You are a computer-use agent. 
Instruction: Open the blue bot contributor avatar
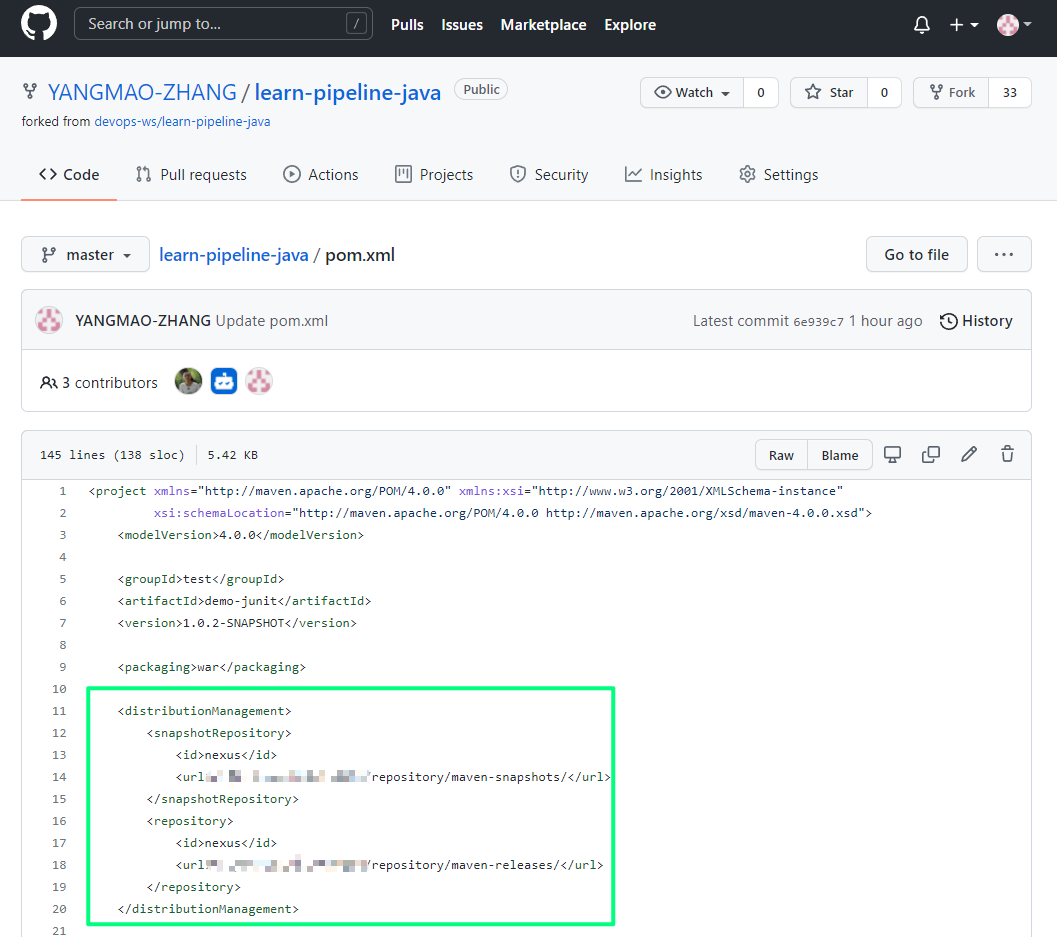point(224,382)
